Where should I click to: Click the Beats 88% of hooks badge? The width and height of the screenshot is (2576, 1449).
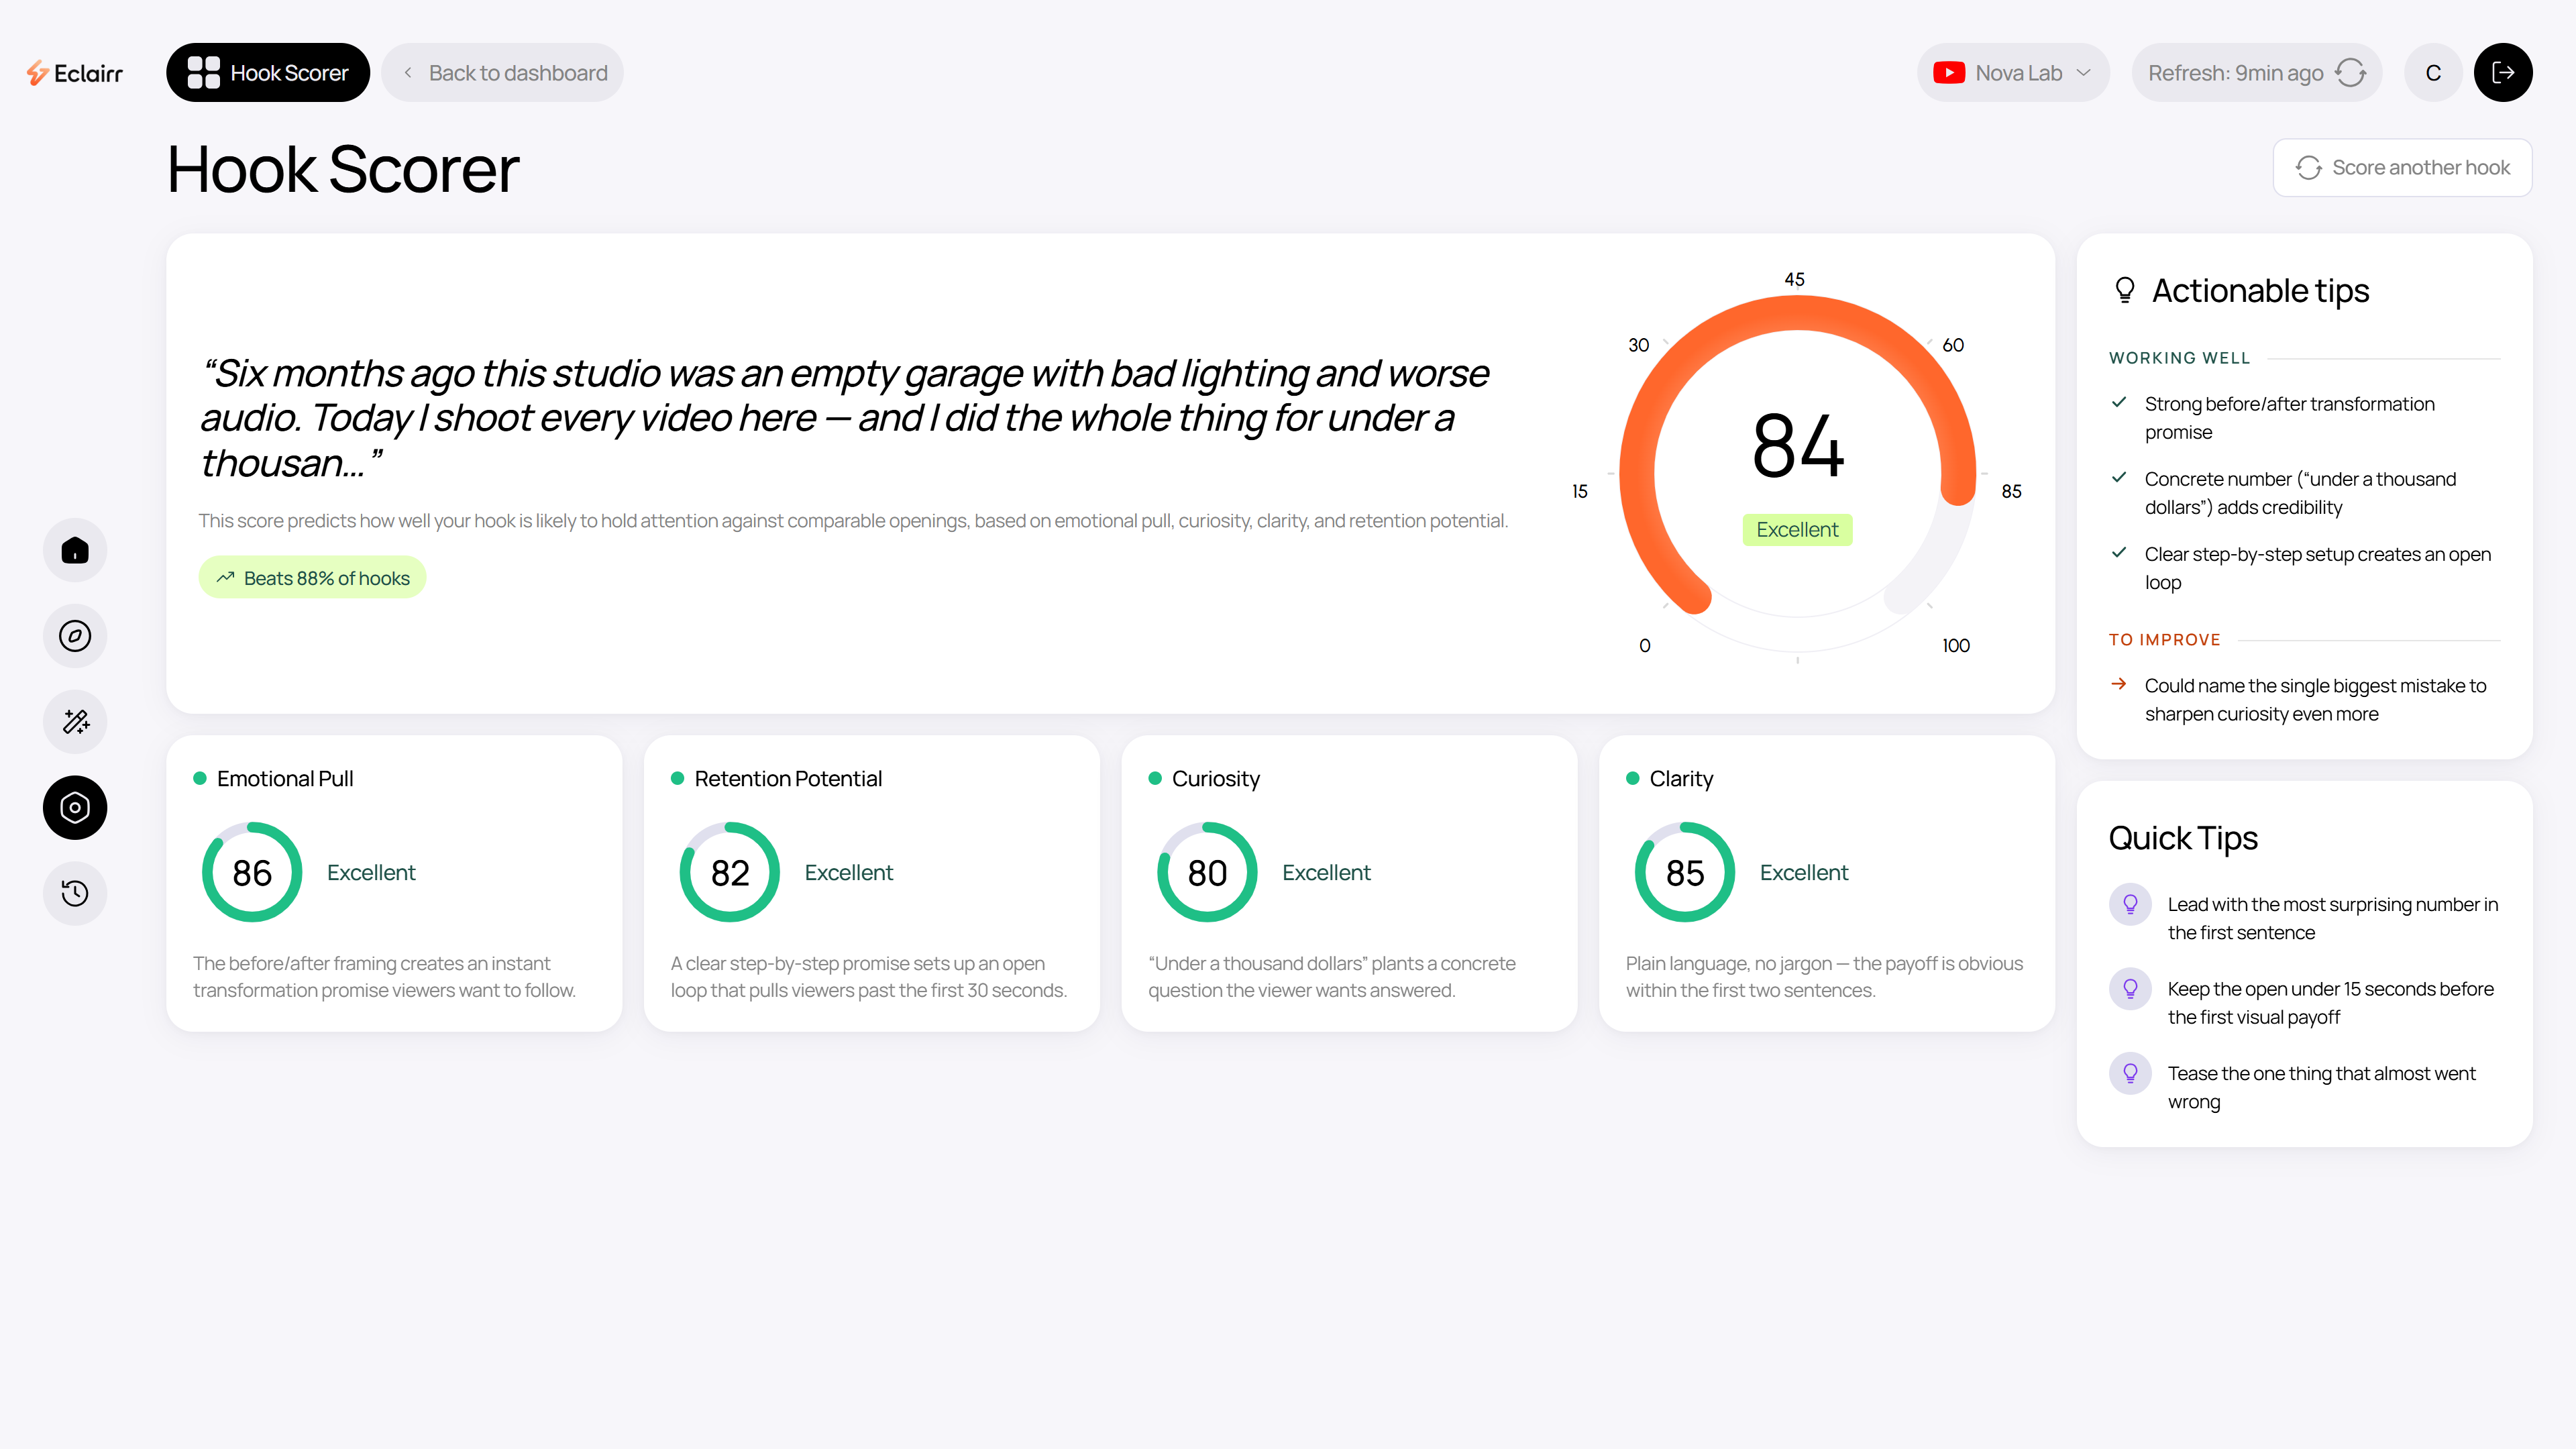[x=312, y=577]
